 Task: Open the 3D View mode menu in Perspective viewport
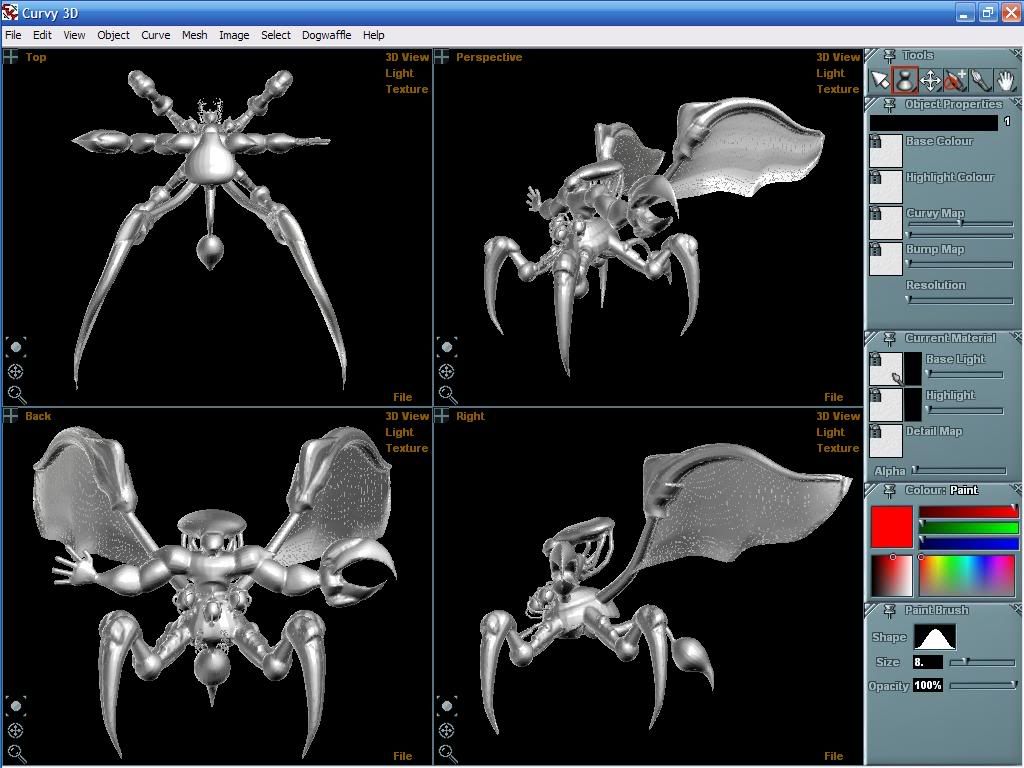pos(837,57)
